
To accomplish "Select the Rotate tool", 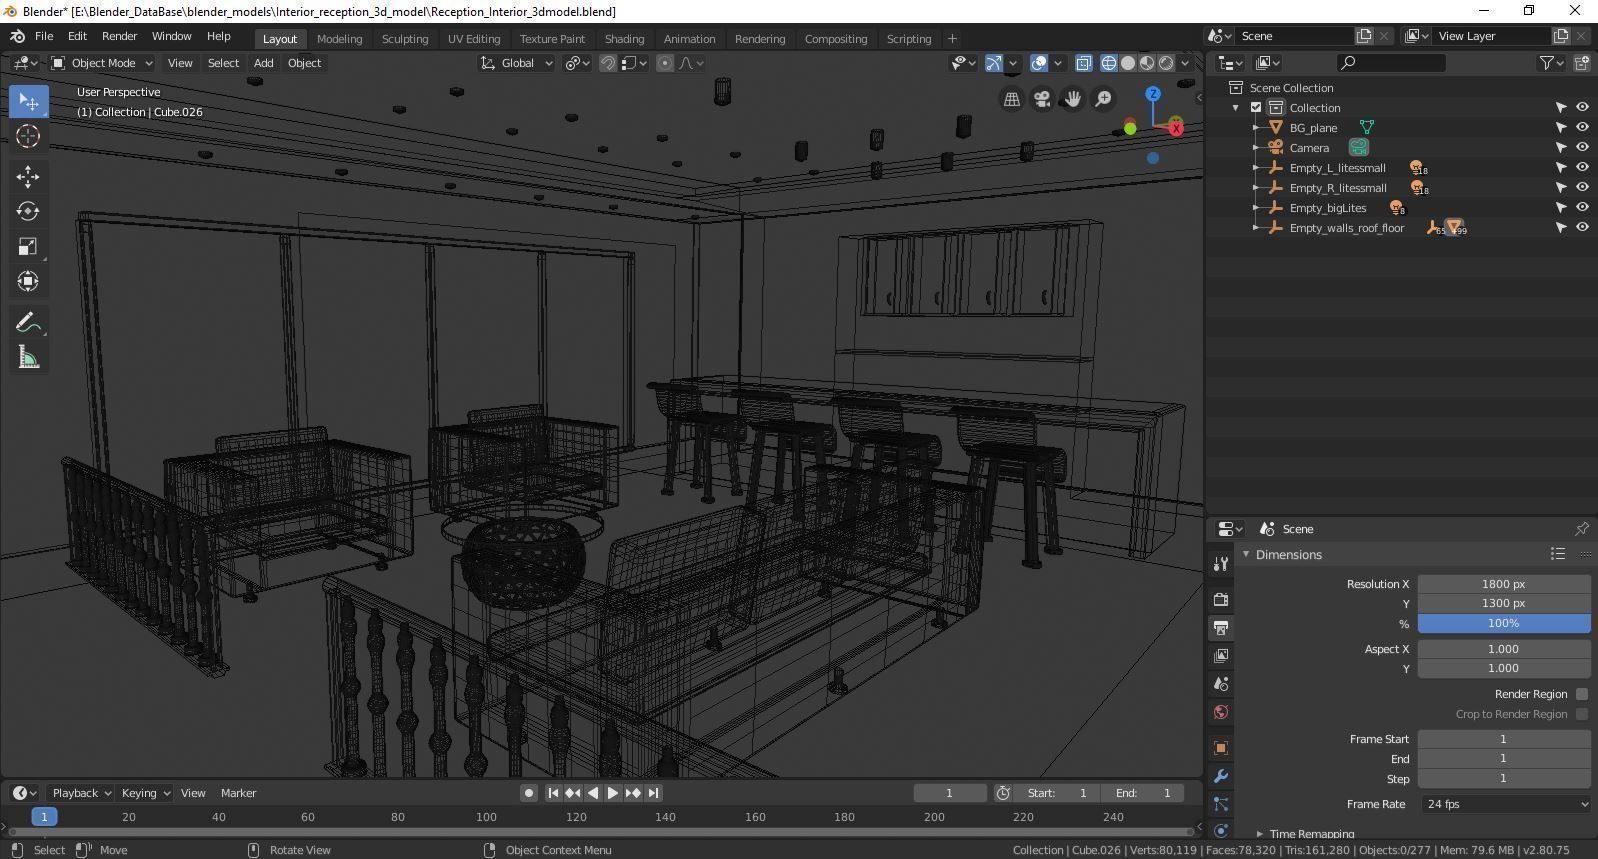I will click(28, 211).
